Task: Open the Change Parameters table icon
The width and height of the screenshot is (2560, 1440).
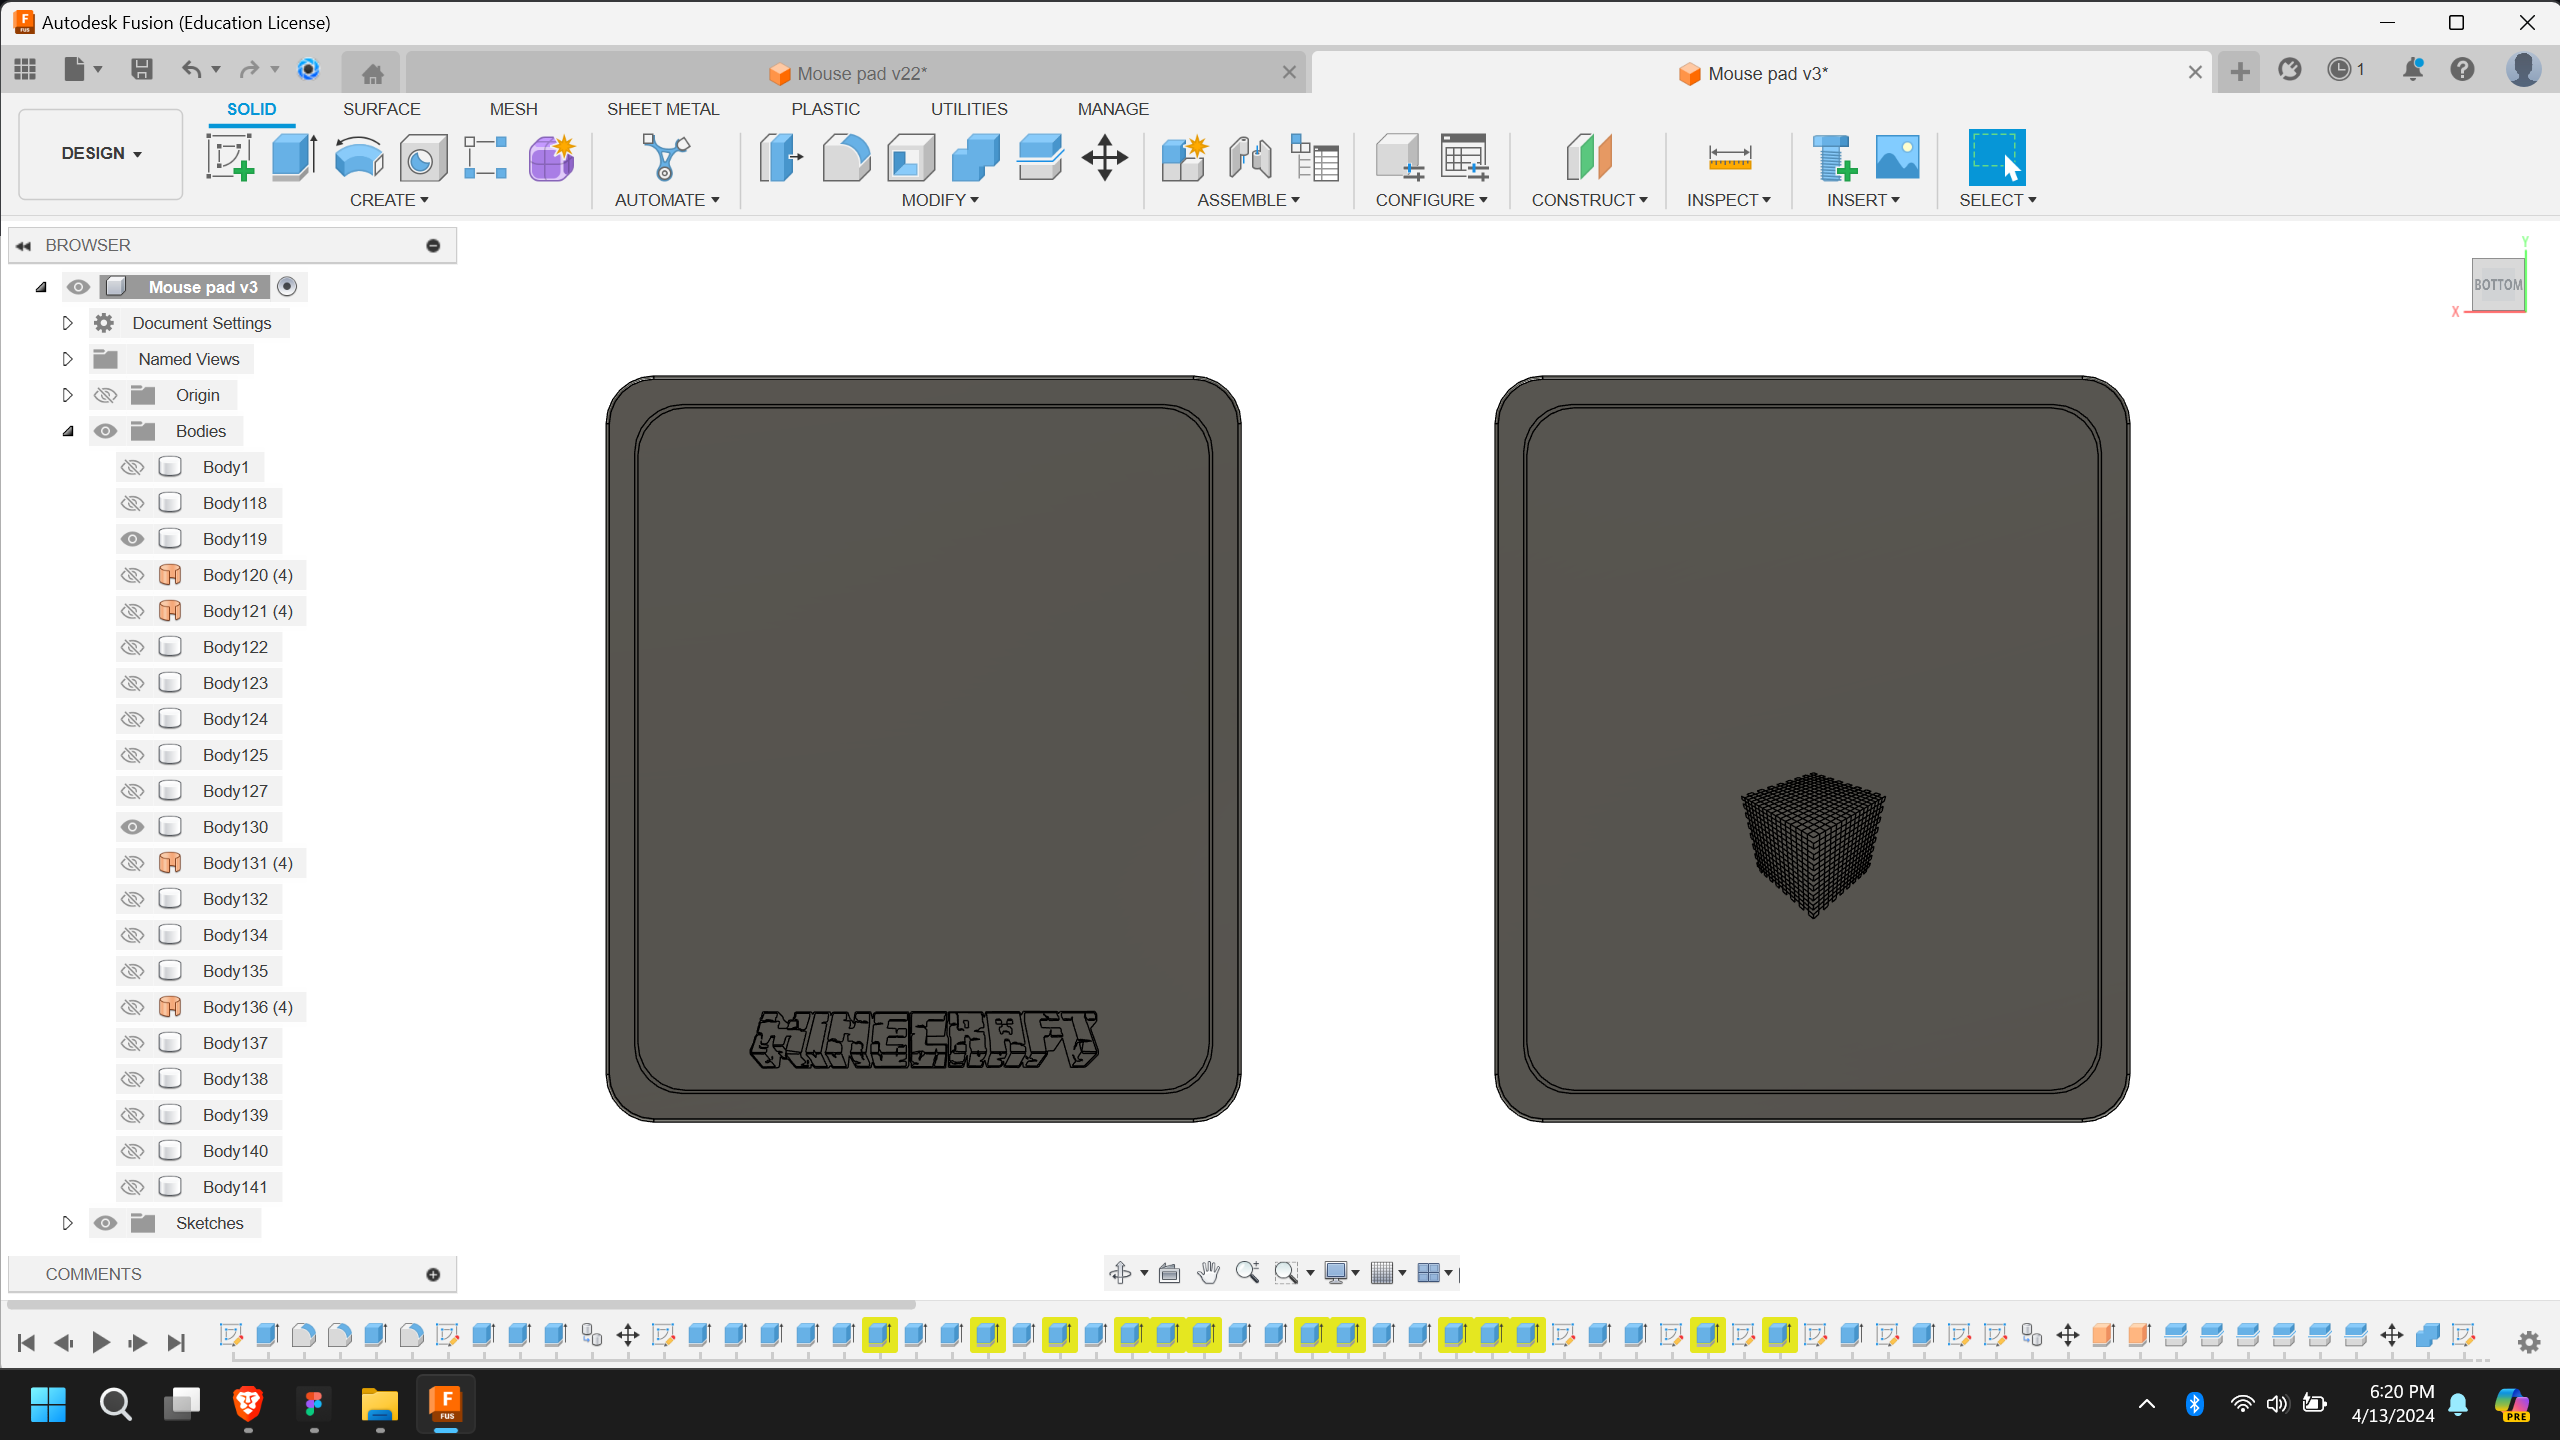Action: 1315,158
